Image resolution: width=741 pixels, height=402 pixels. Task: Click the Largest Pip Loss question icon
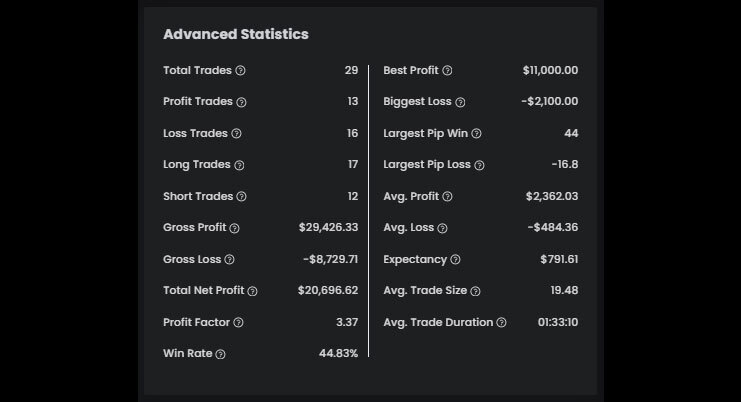click(479, 165)
